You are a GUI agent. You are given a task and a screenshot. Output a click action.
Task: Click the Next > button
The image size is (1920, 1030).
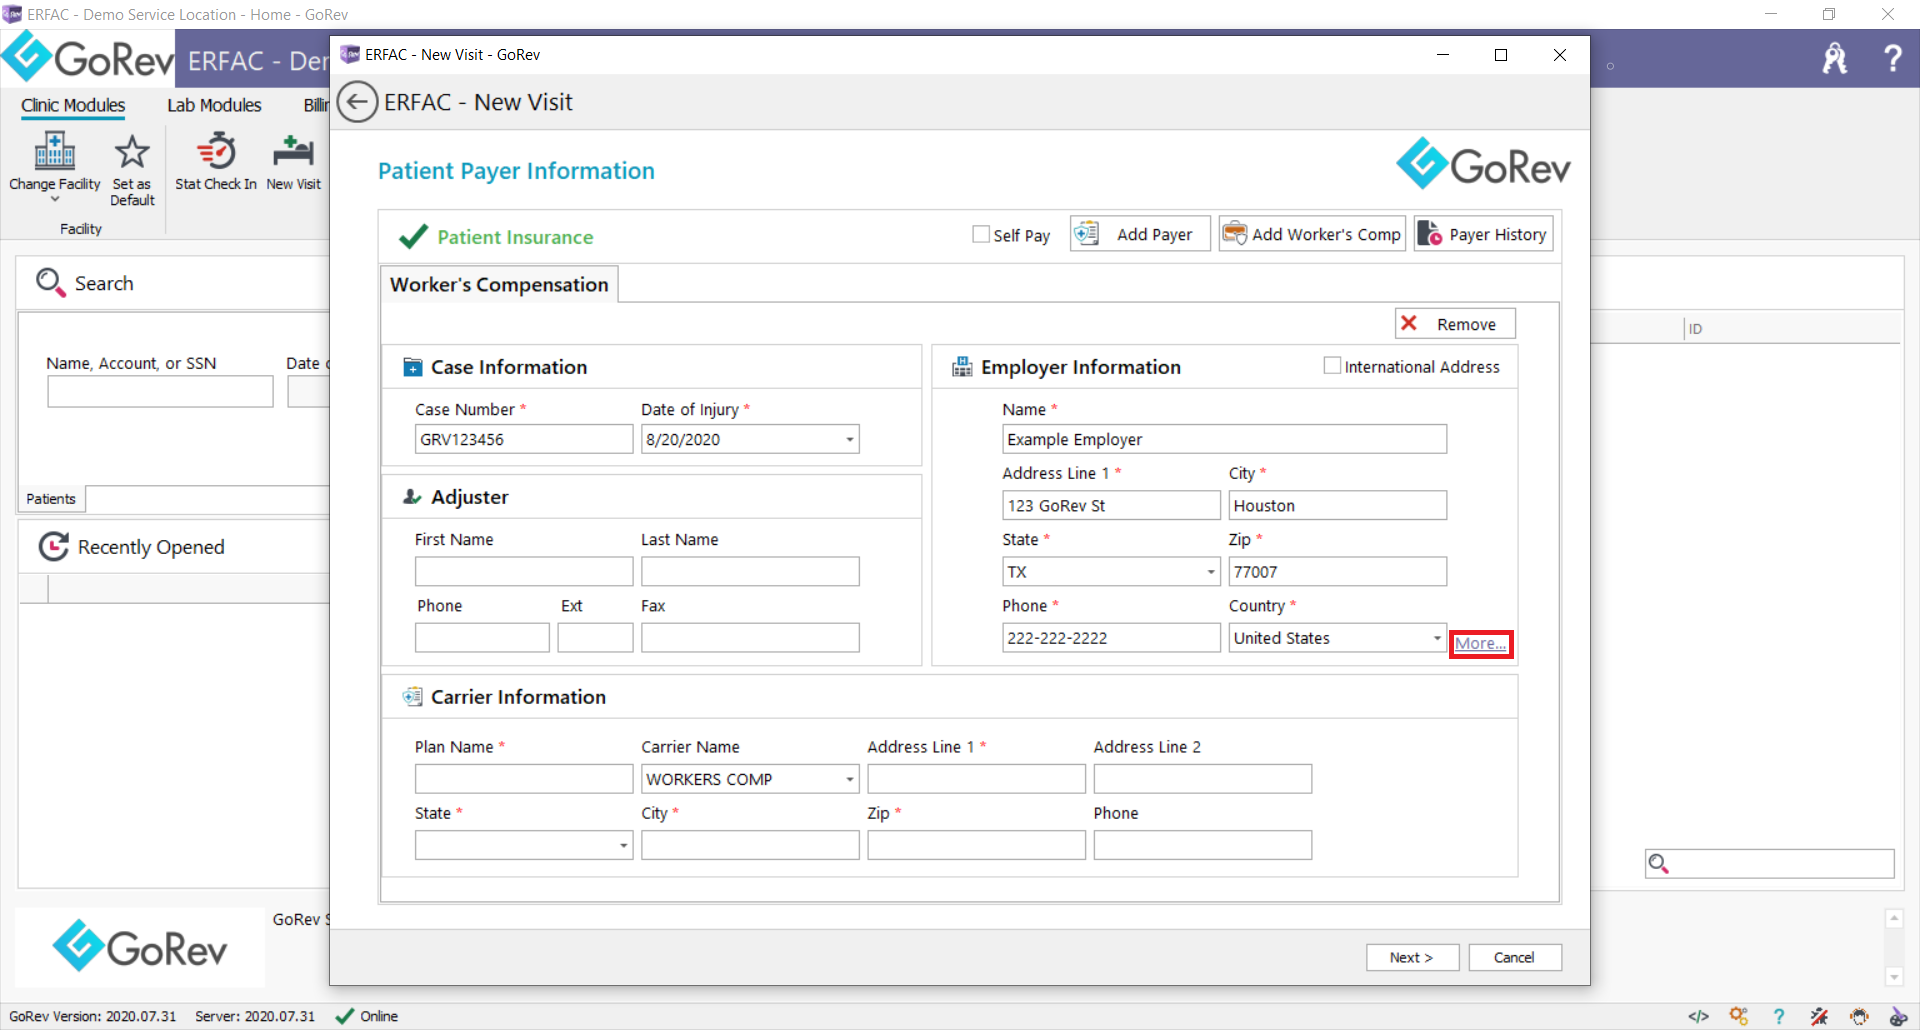[x=1412, y=957]
